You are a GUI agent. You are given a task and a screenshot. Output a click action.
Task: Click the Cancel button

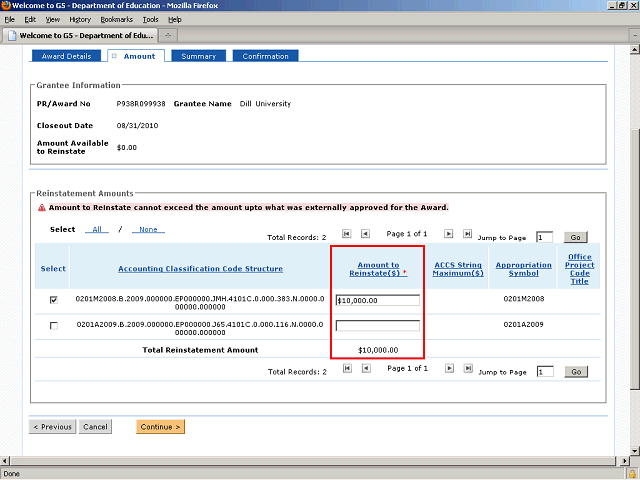[x=95, y=427]
